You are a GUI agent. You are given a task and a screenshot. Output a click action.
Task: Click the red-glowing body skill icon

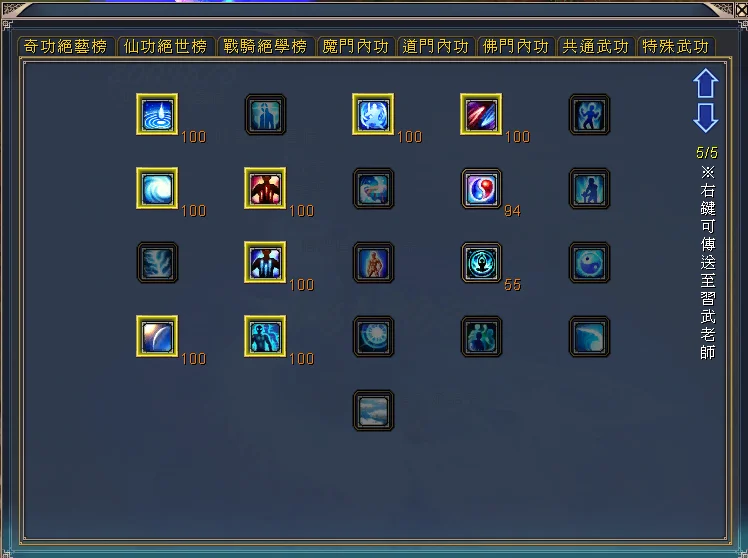[265, 188]
